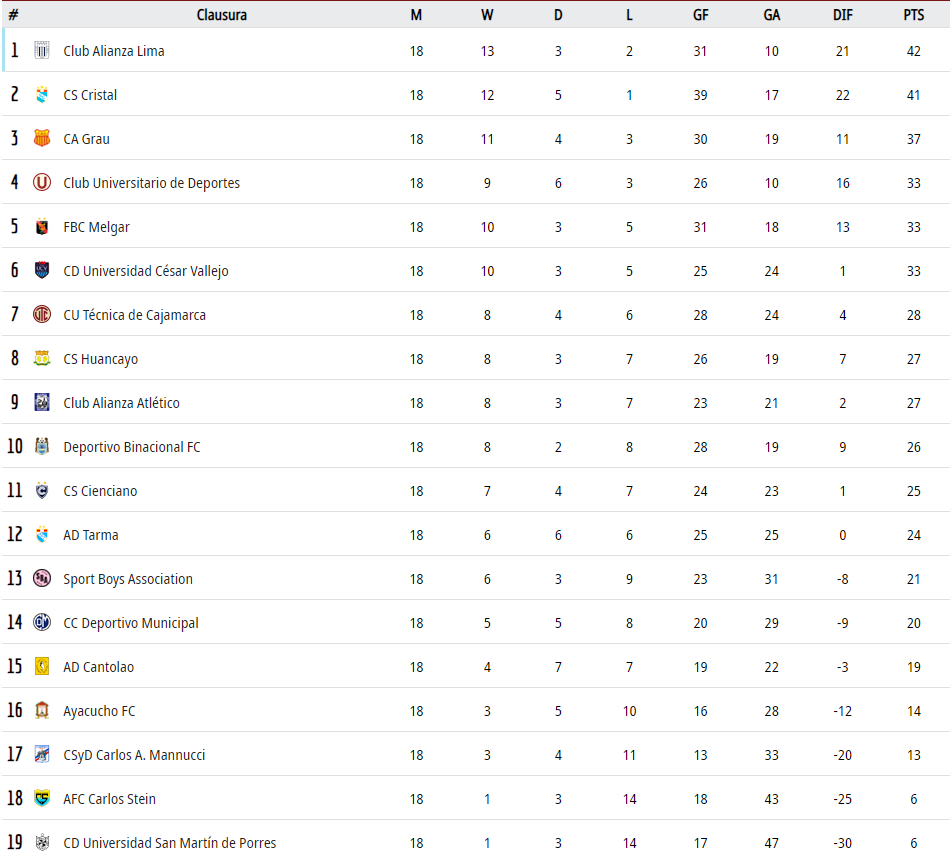Click the AD Cantolao yellow crest
This screenshot has width=950, height=857.
click(x=42, y=667)
